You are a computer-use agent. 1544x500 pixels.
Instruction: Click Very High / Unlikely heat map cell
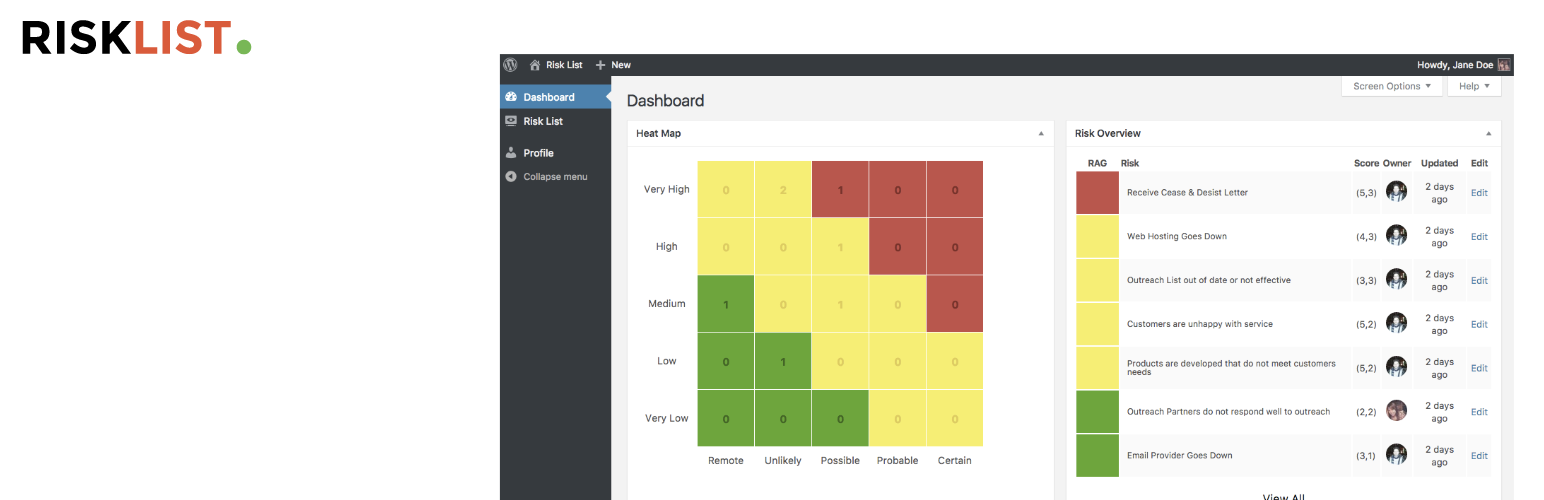783,190
